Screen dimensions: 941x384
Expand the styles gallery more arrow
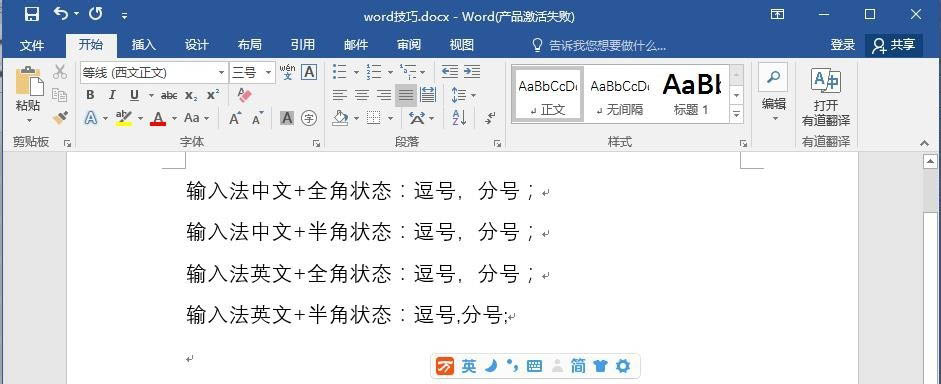coord(736,113)
